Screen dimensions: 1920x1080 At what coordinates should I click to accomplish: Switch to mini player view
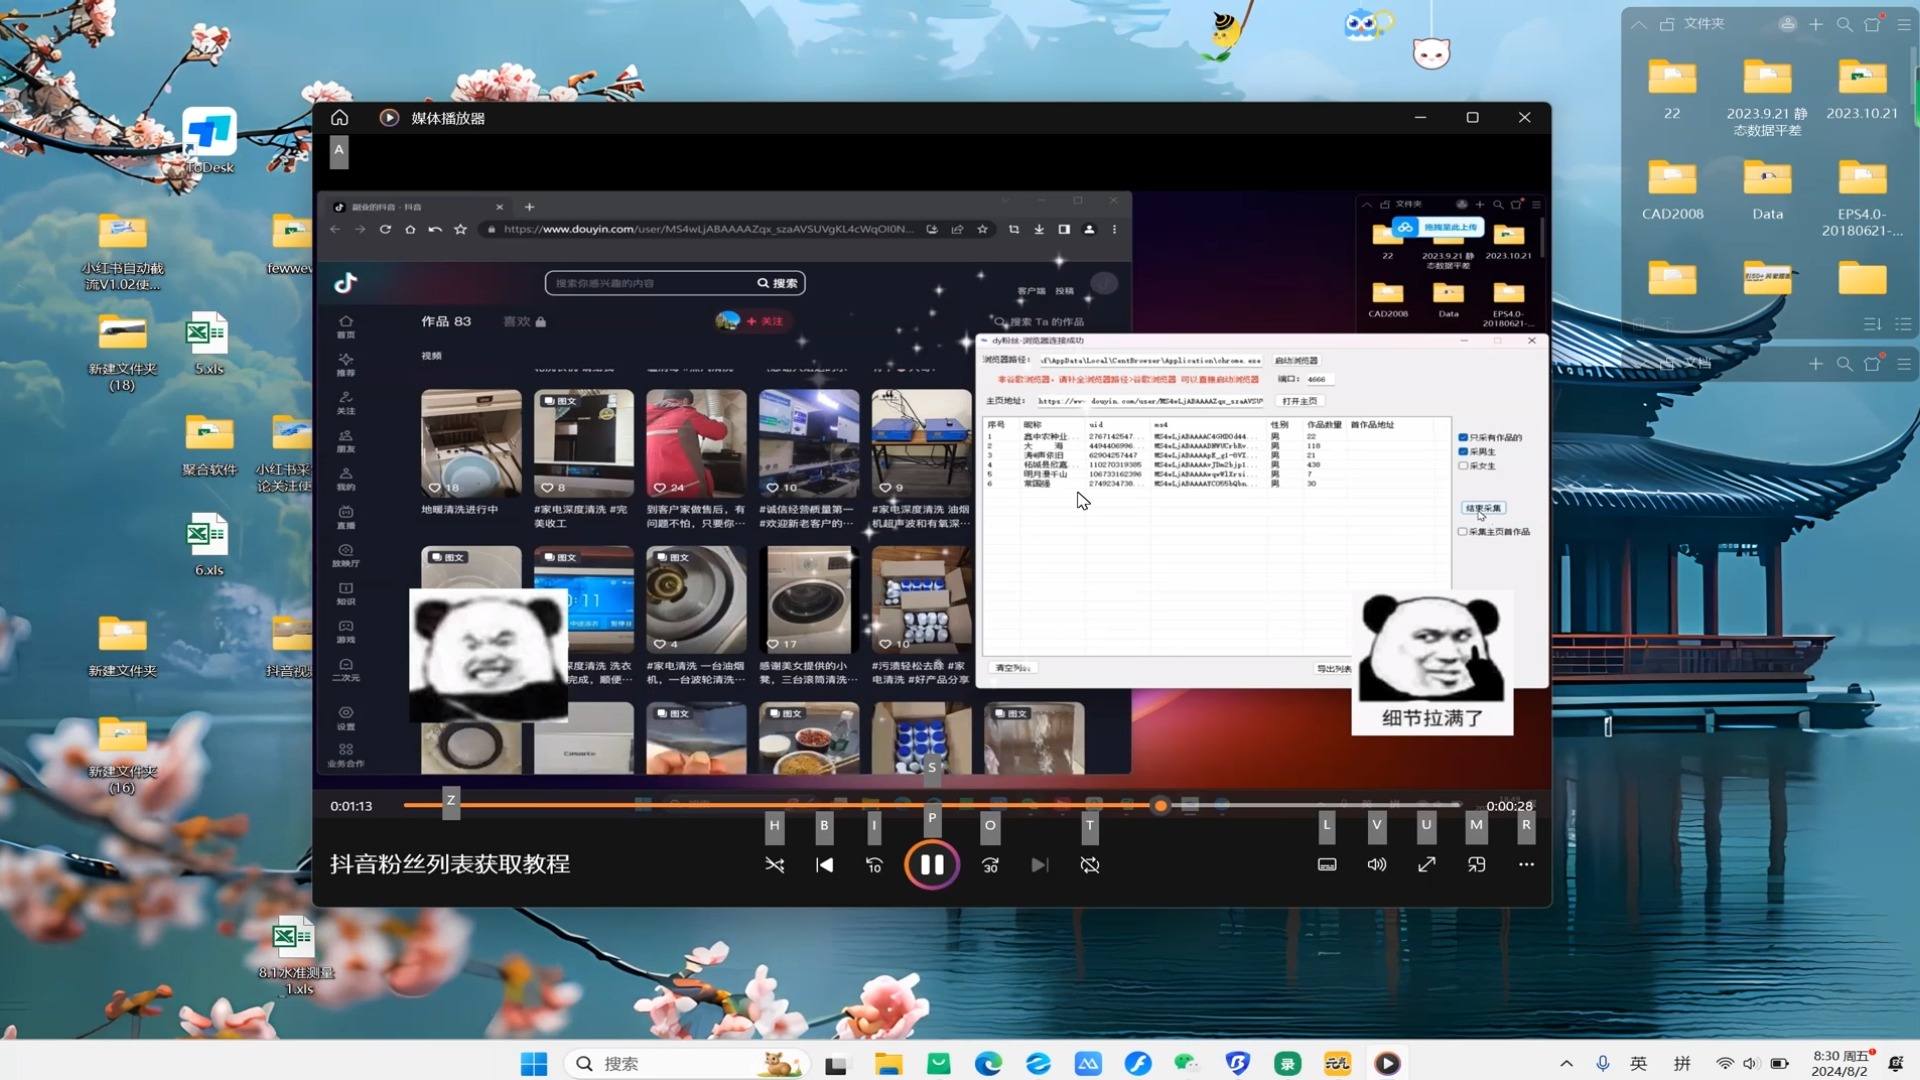pyautogui.click(x=1477, y=865)
